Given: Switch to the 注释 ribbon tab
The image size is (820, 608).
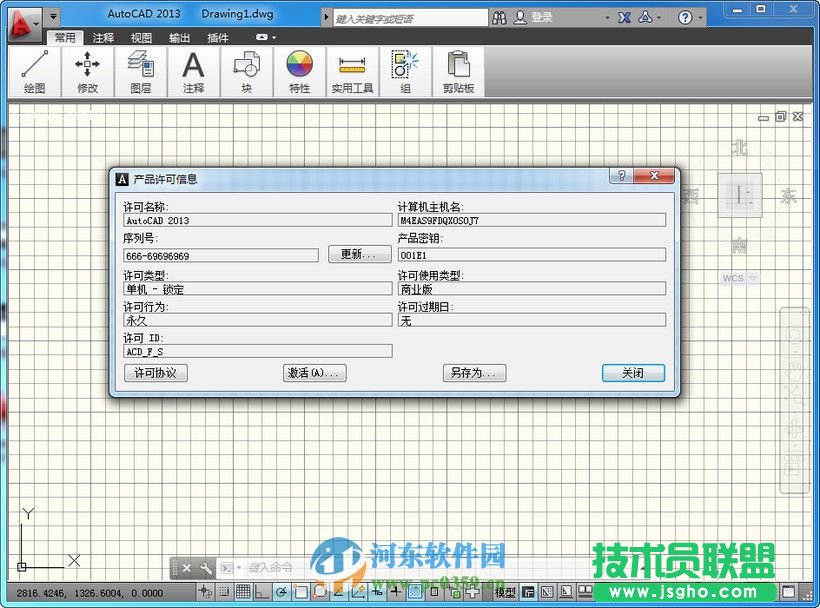Looking at the screenshot, I should [x=103, y=37].
